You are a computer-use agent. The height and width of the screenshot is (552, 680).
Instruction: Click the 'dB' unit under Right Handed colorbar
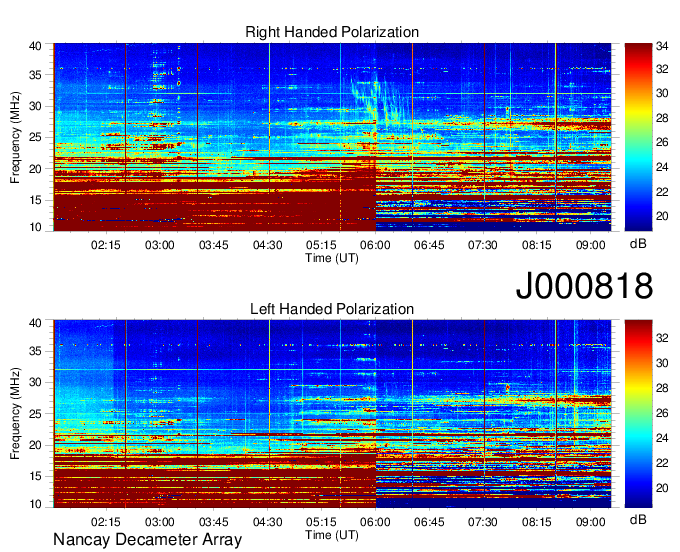click(x=638, y=243)
